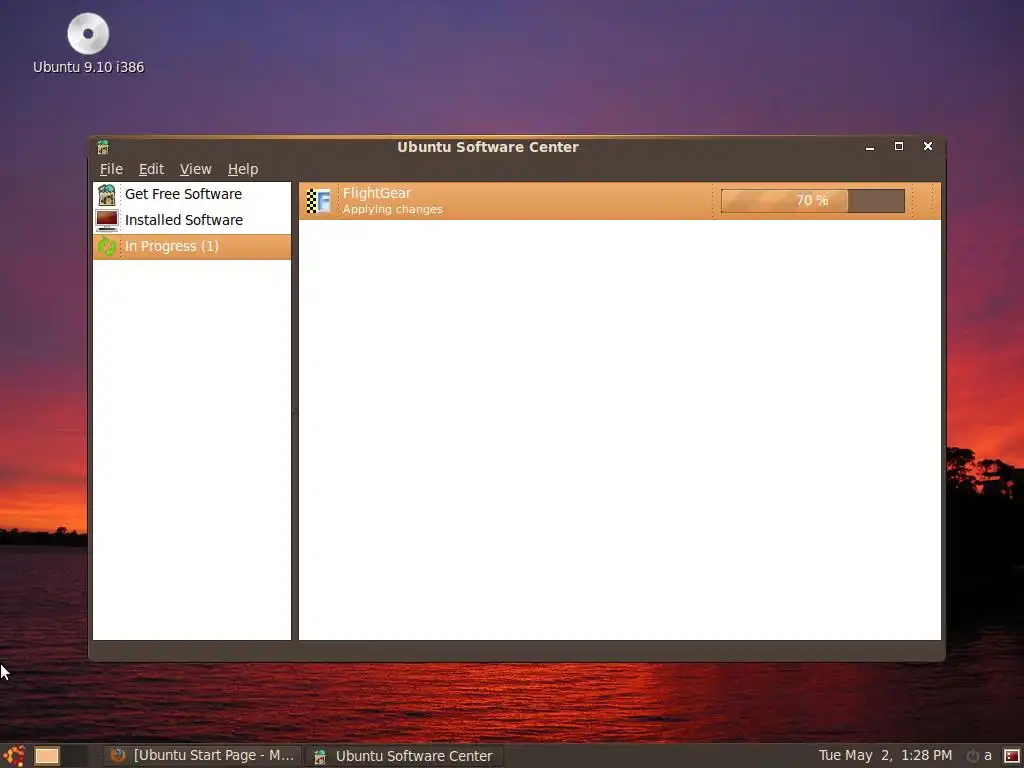
Task: Select In Progress (1) in sidebar
Action: [192, 246]
